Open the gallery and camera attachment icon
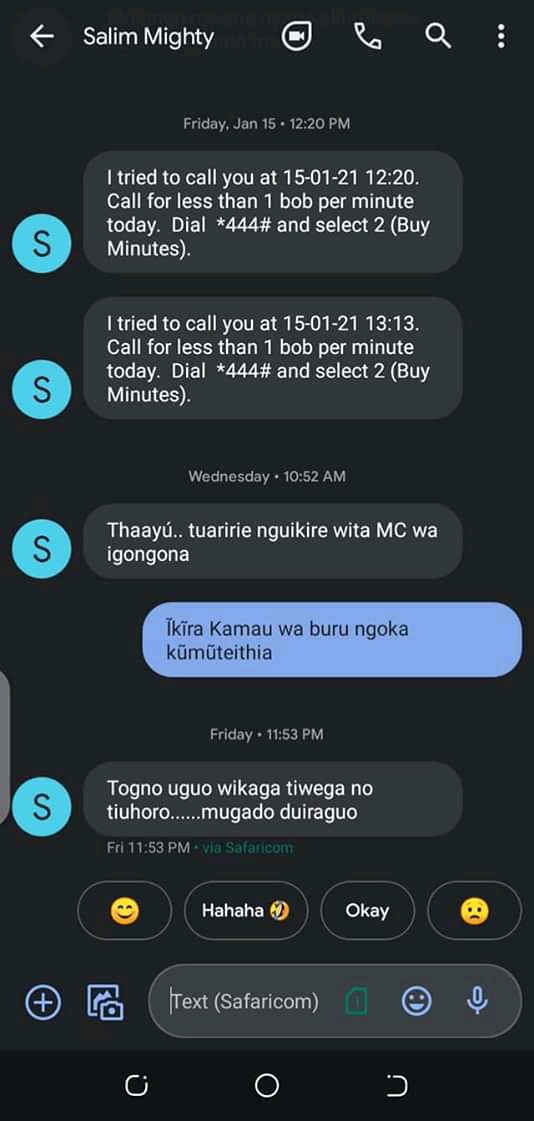The image size is (534, 1121). pos(105,1002)
